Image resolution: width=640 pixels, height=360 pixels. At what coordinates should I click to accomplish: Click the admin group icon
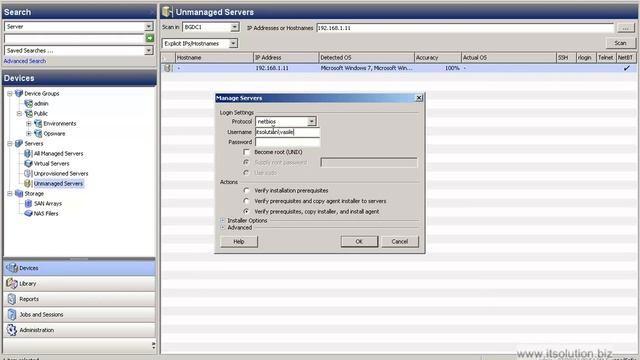pyautogui.click(x=29, y=104)
